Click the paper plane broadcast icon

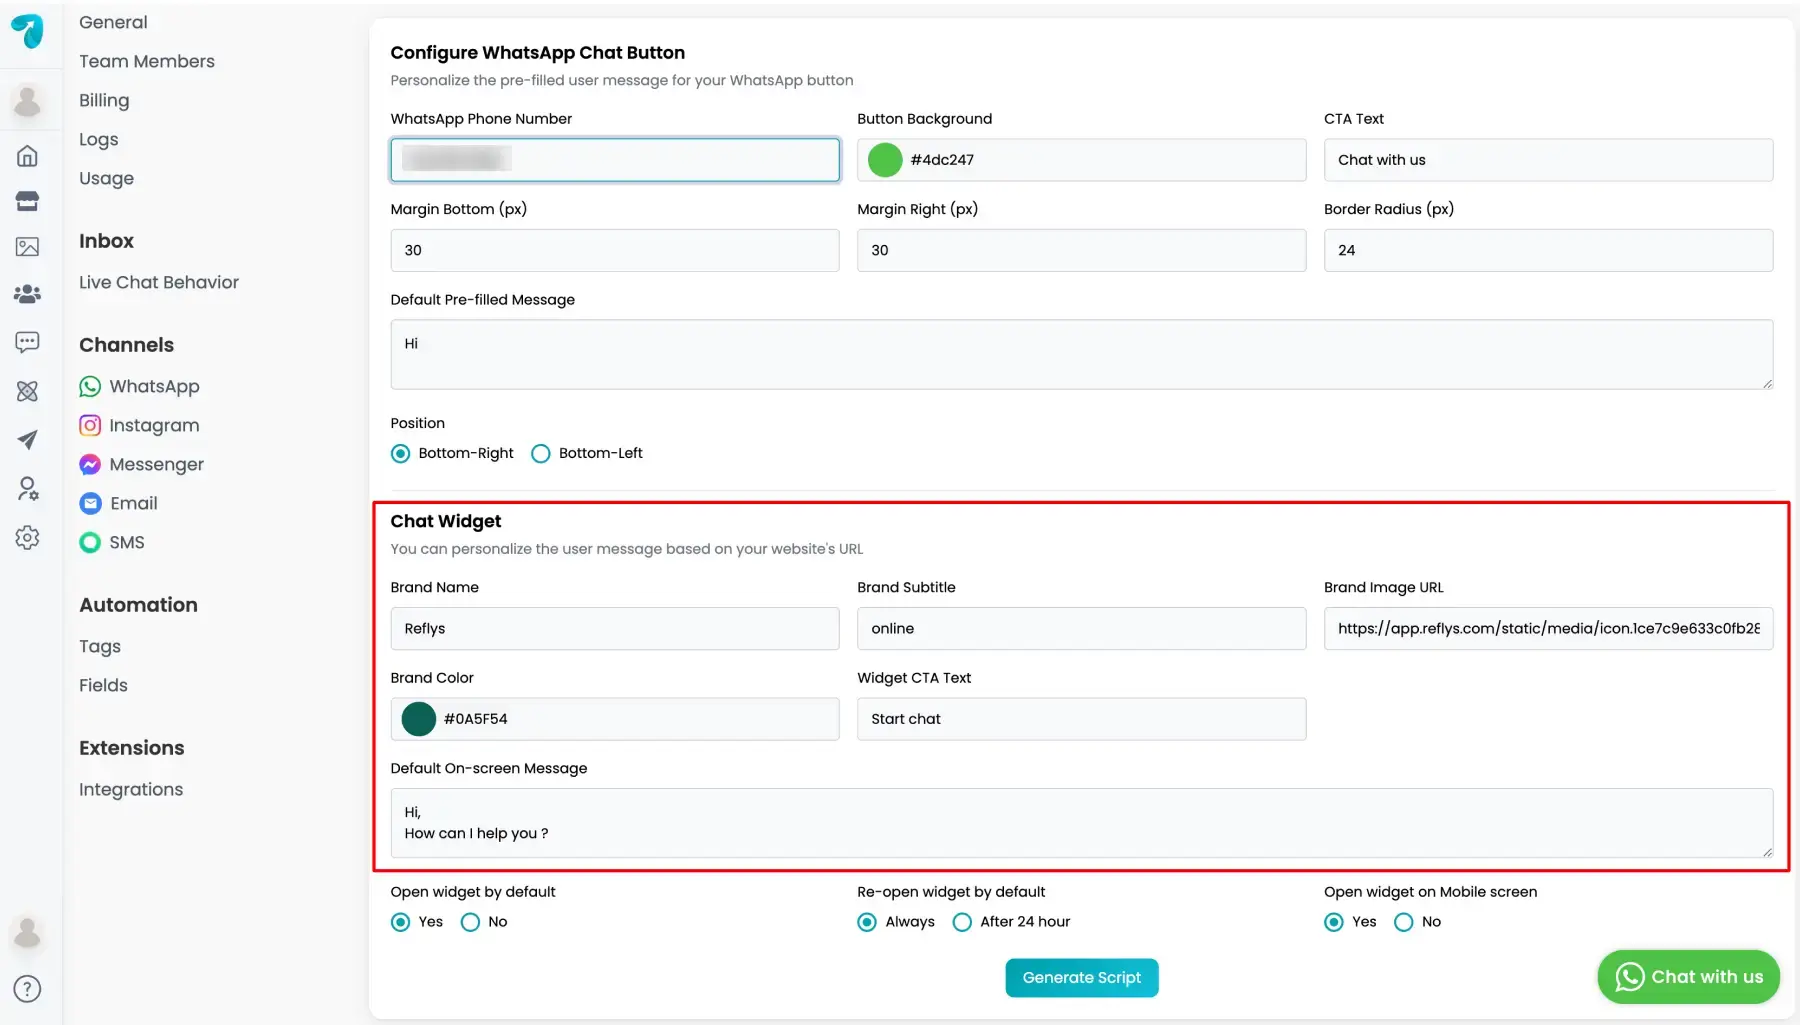tap(28, 439)
